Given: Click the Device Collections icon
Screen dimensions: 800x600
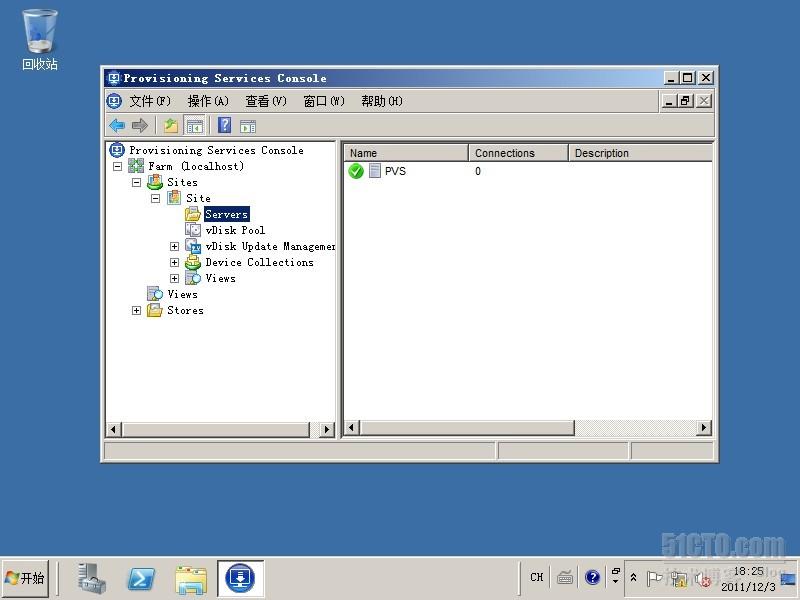Looking at the screenshot, I should coord(193,262).
